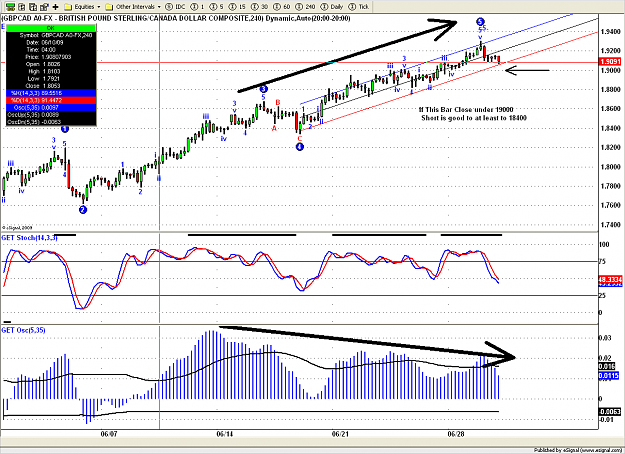Click the circled wave 4 marker

point(300,147)
